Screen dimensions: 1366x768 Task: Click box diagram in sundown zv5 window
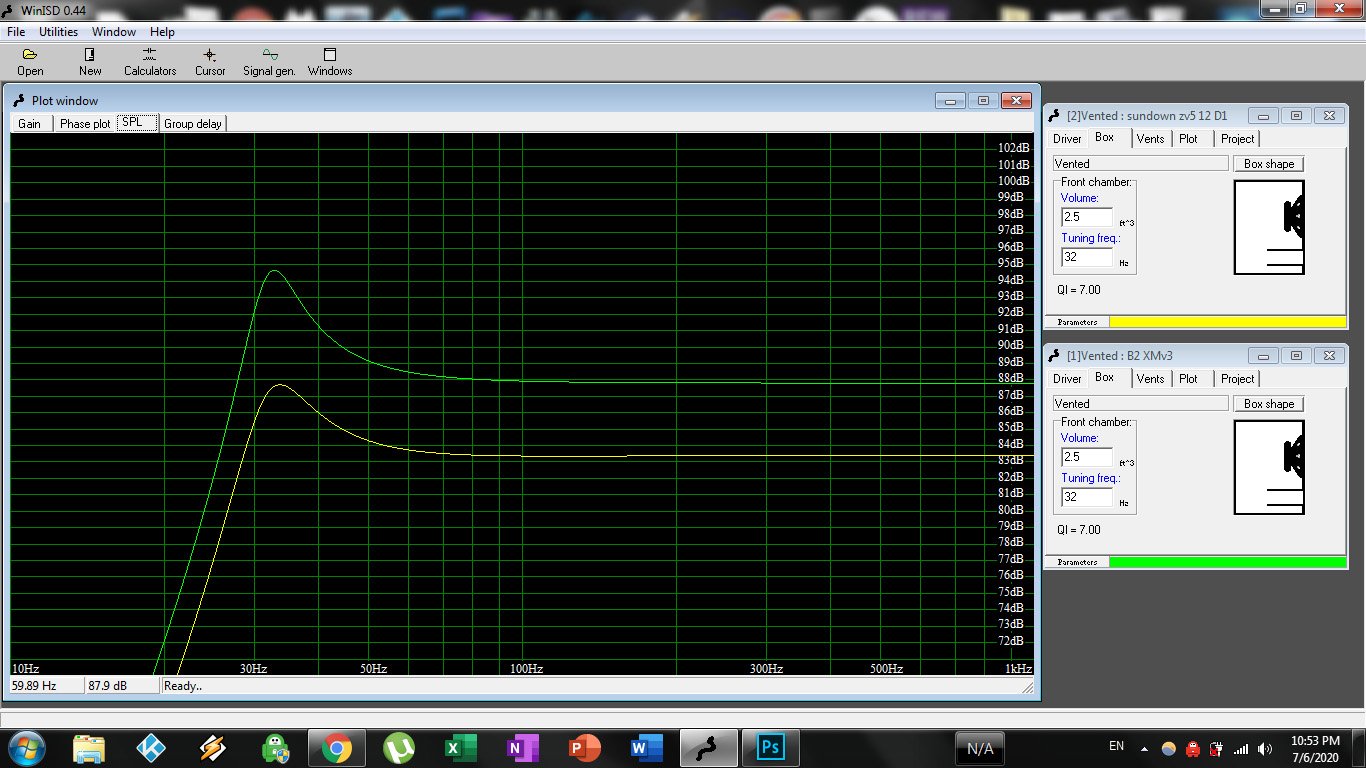click(1269, 227)
